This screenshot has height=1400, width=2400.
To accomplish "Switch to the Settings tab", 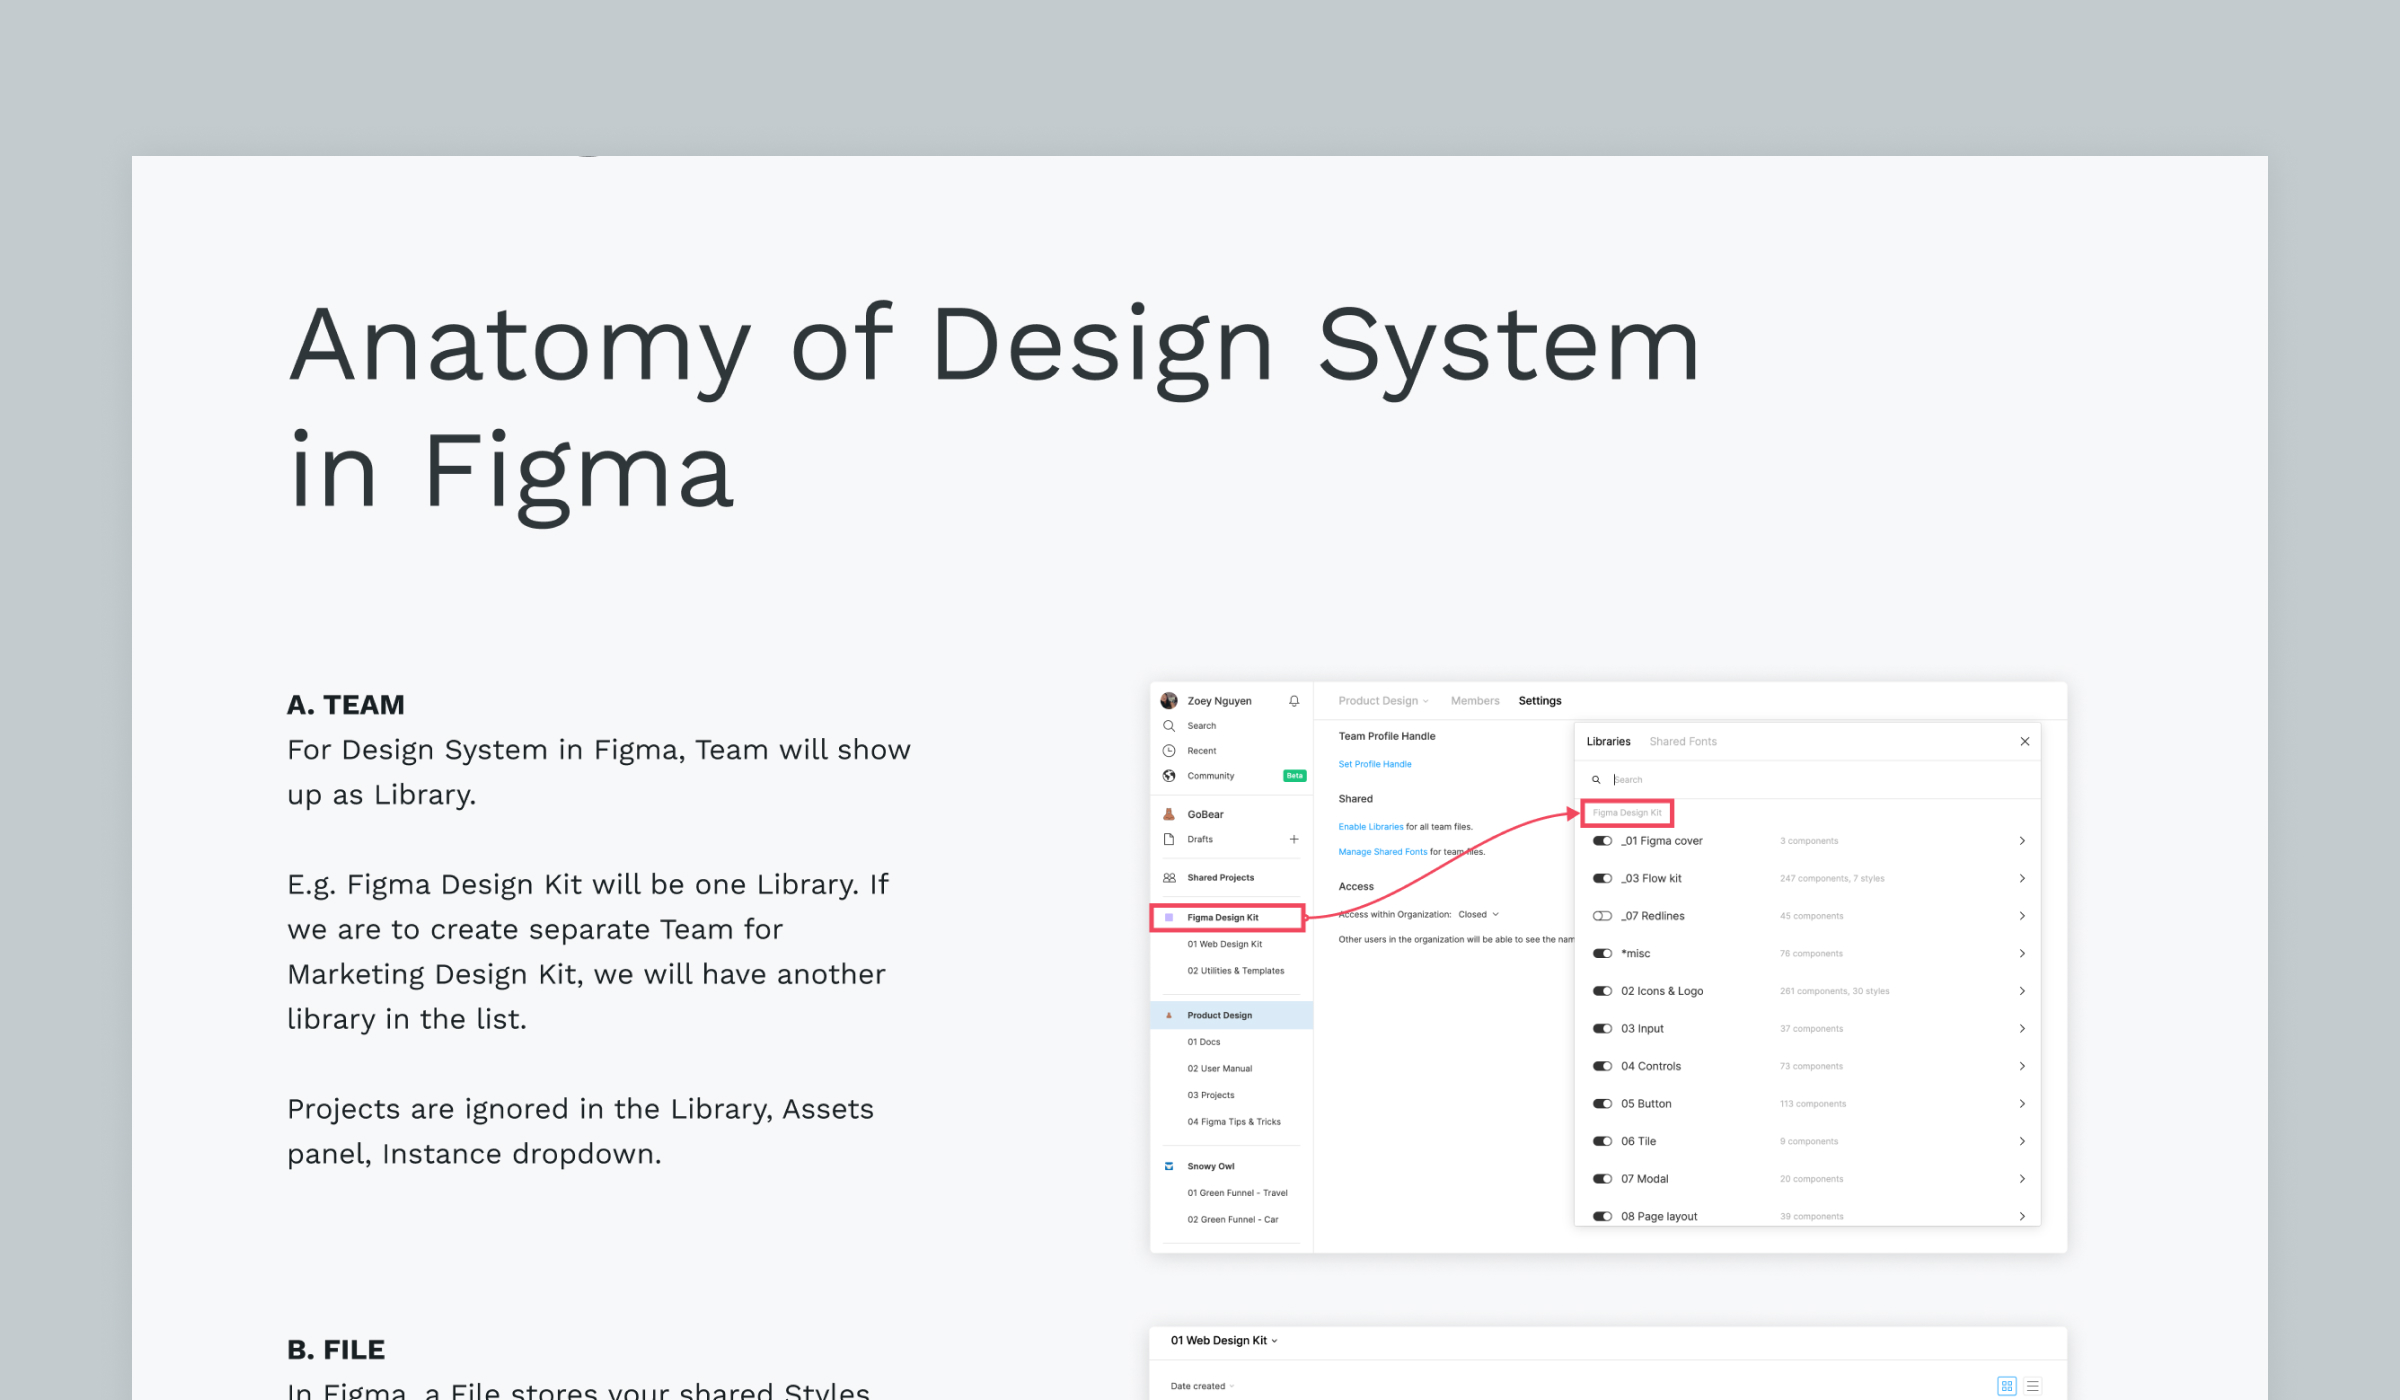I will tap(1540, 701).
